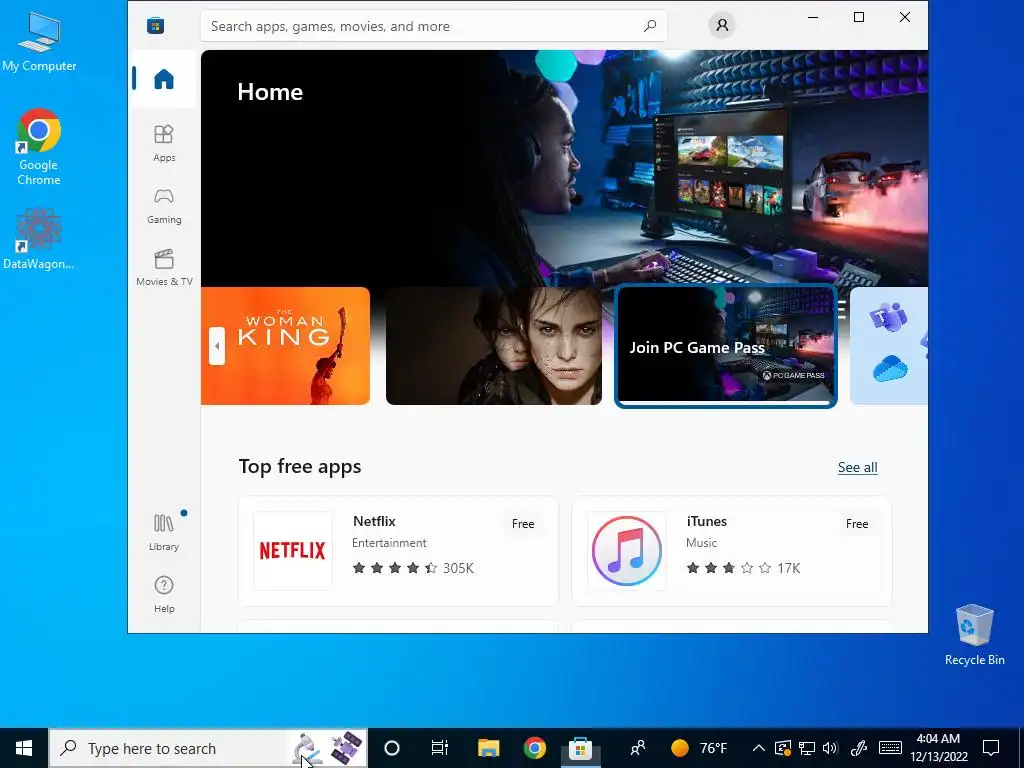Click Netflix star rating 305K
This screenshot has width=1024, height=768.
pos(413,568)
